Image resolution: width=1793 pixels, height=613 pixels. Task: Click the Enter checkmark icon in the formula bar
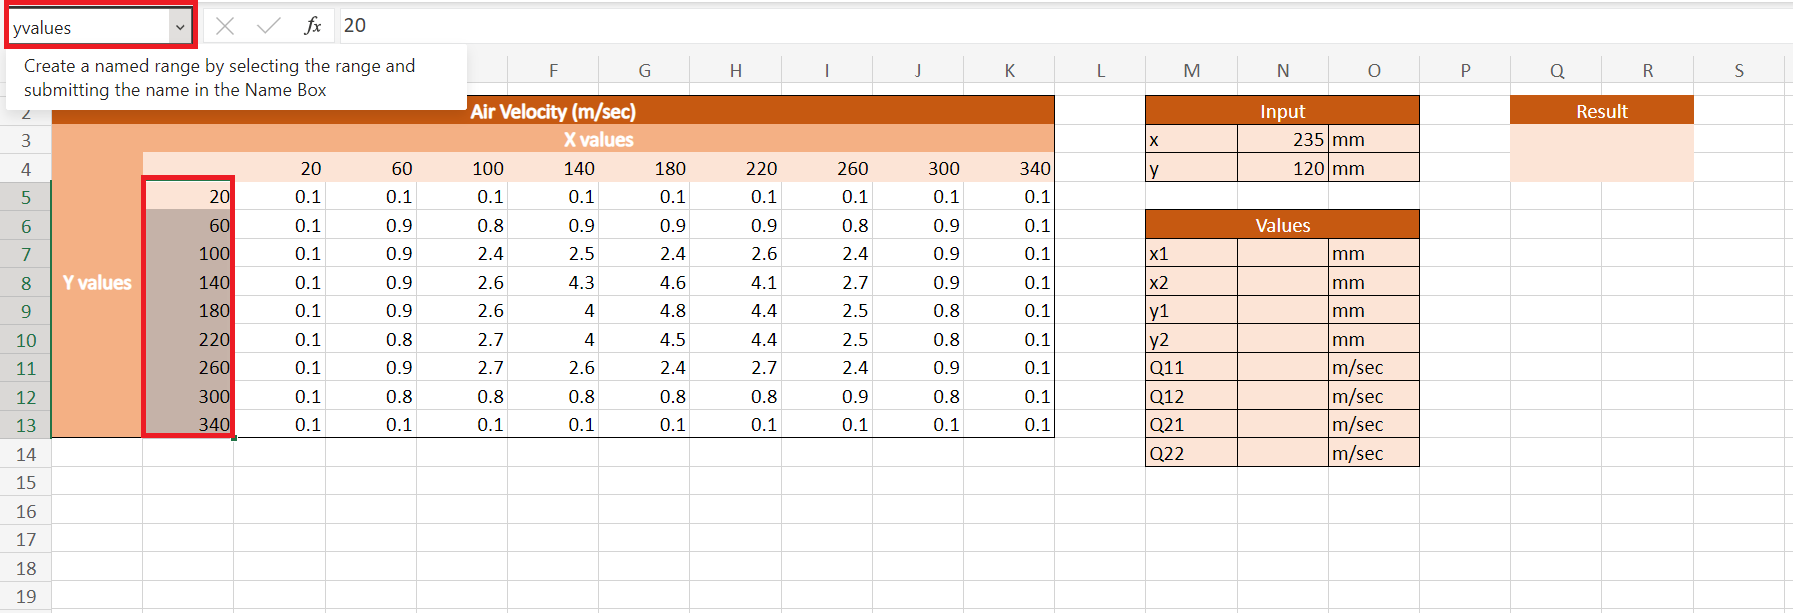[268, 26]
